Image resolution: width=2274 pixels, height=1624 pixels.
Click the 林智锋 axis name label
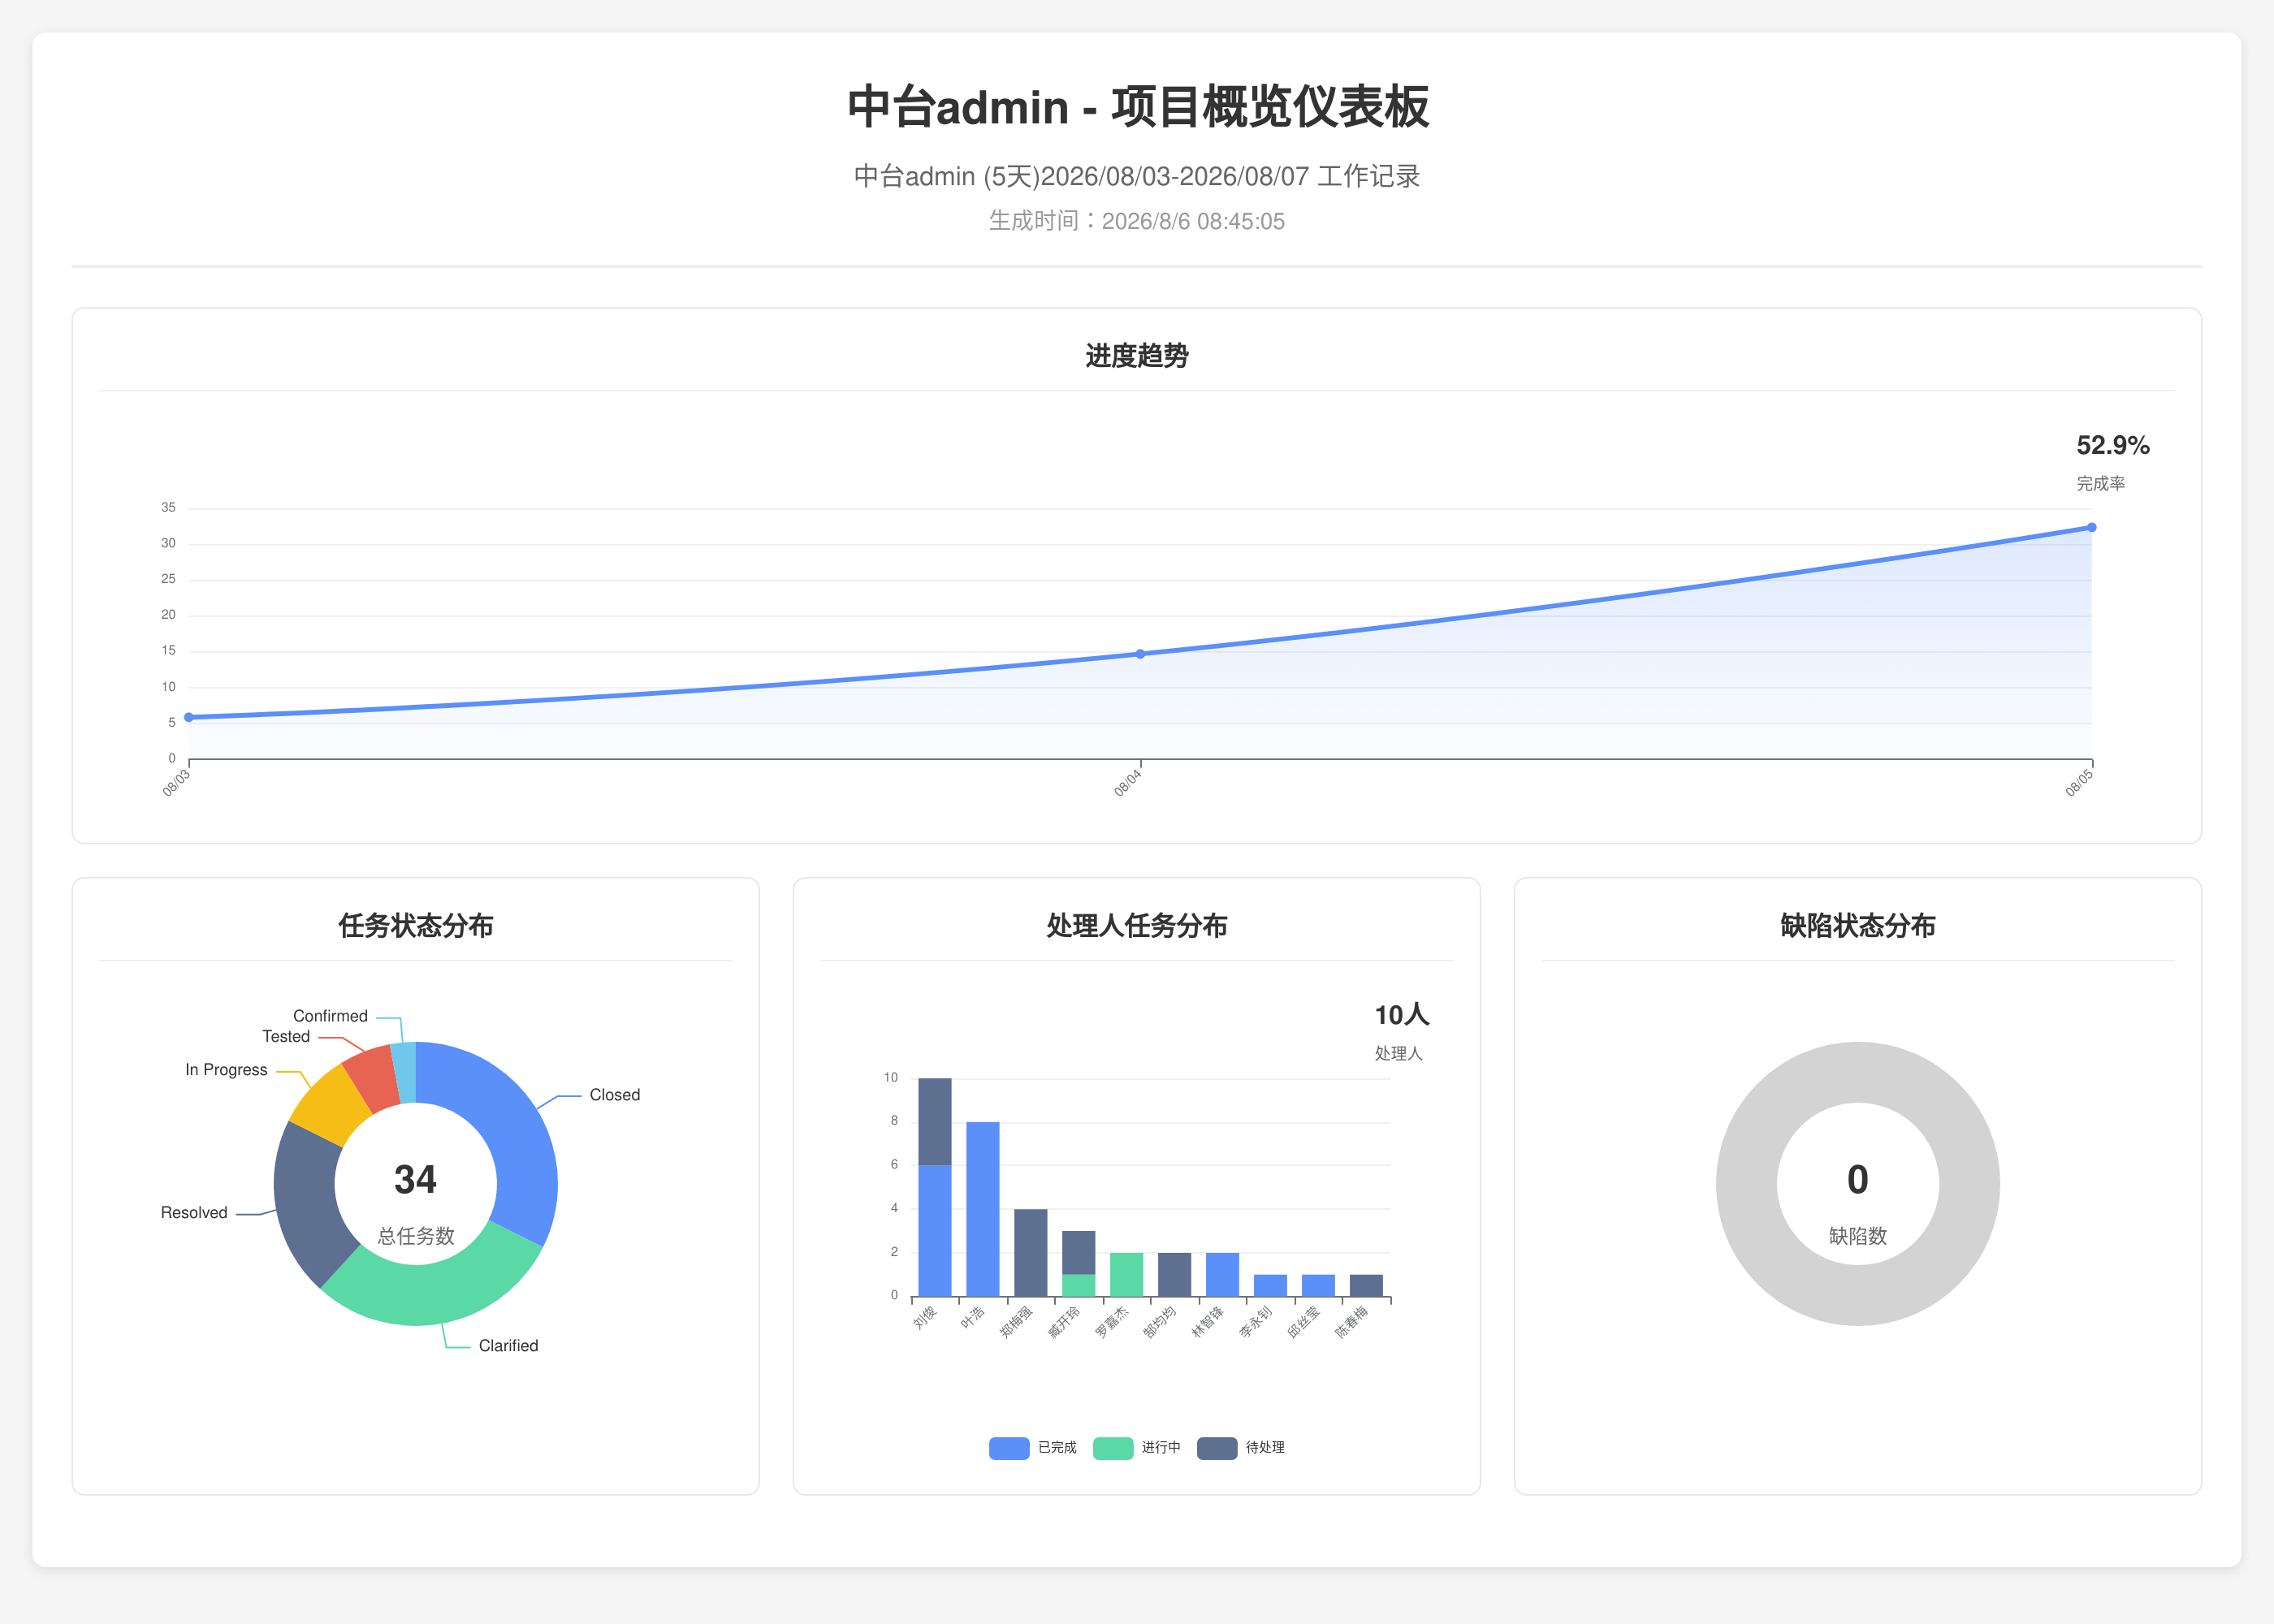click(x=1208, y=1322)
